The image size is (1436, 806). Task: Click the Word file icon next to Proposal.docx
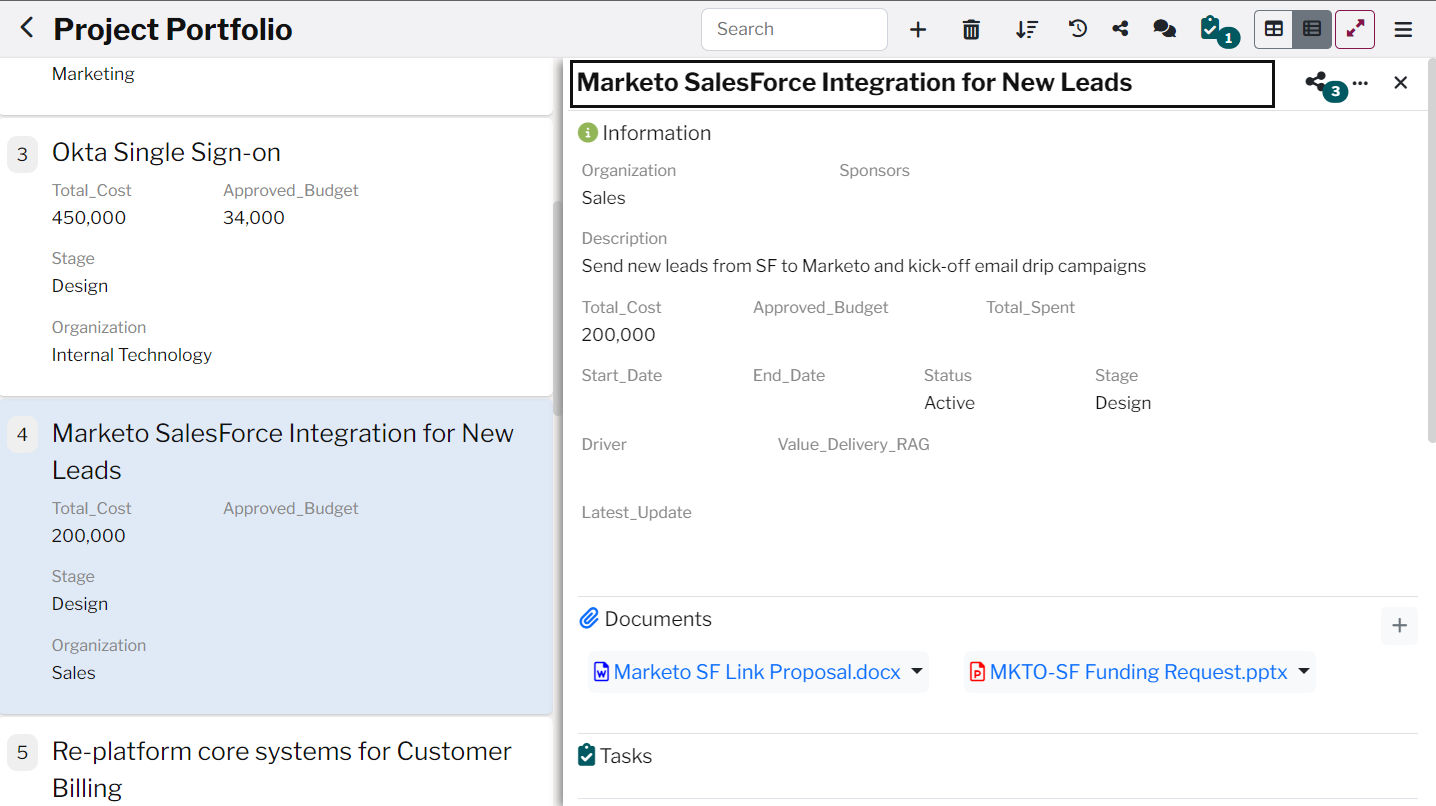601,672
